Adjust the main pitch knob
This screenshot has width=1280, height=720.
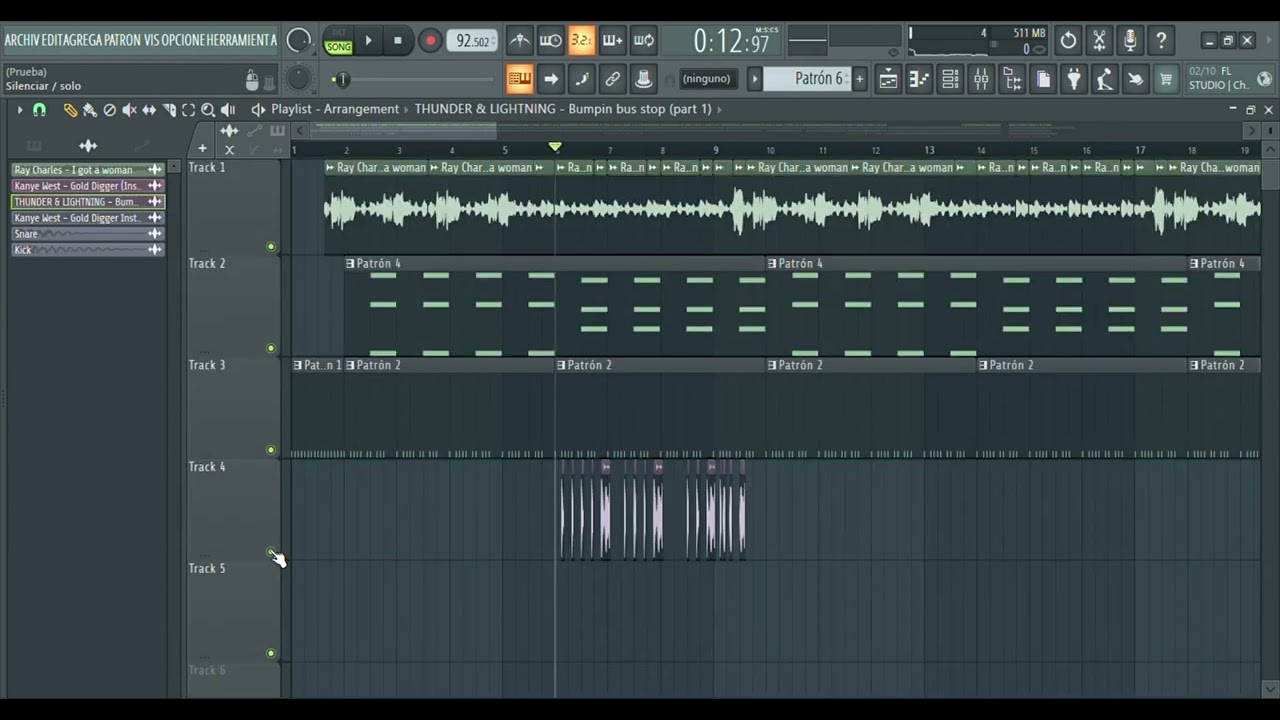[298, 78]
